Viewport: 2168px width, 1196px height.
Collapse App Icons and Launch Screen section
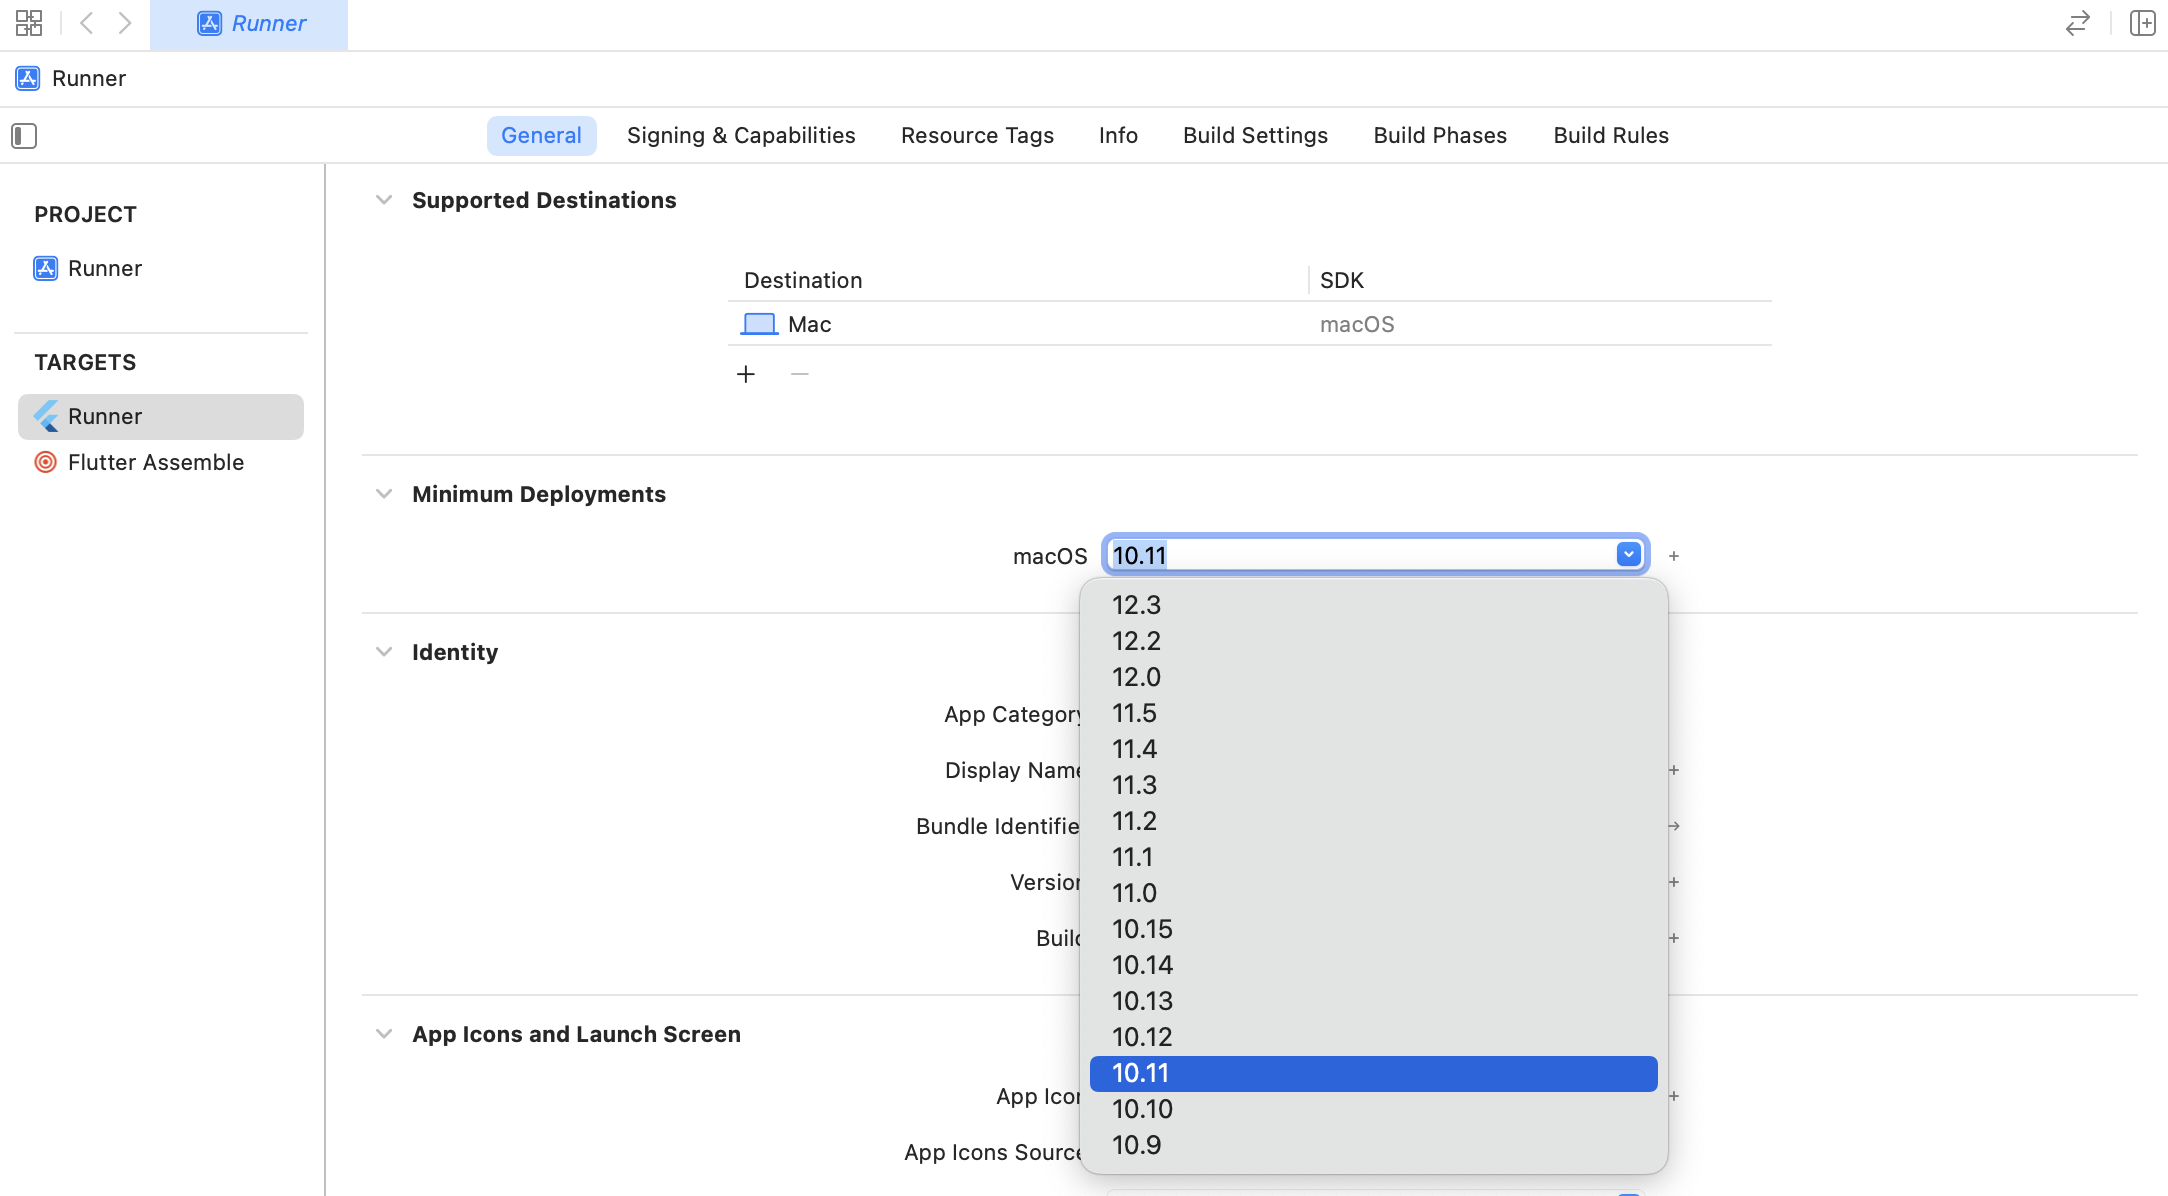click(x=384, y=1034)
